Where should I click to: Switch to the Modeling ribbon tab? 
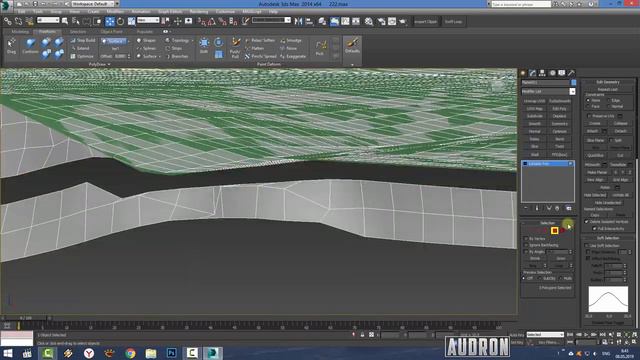click(x=20, y=31)
